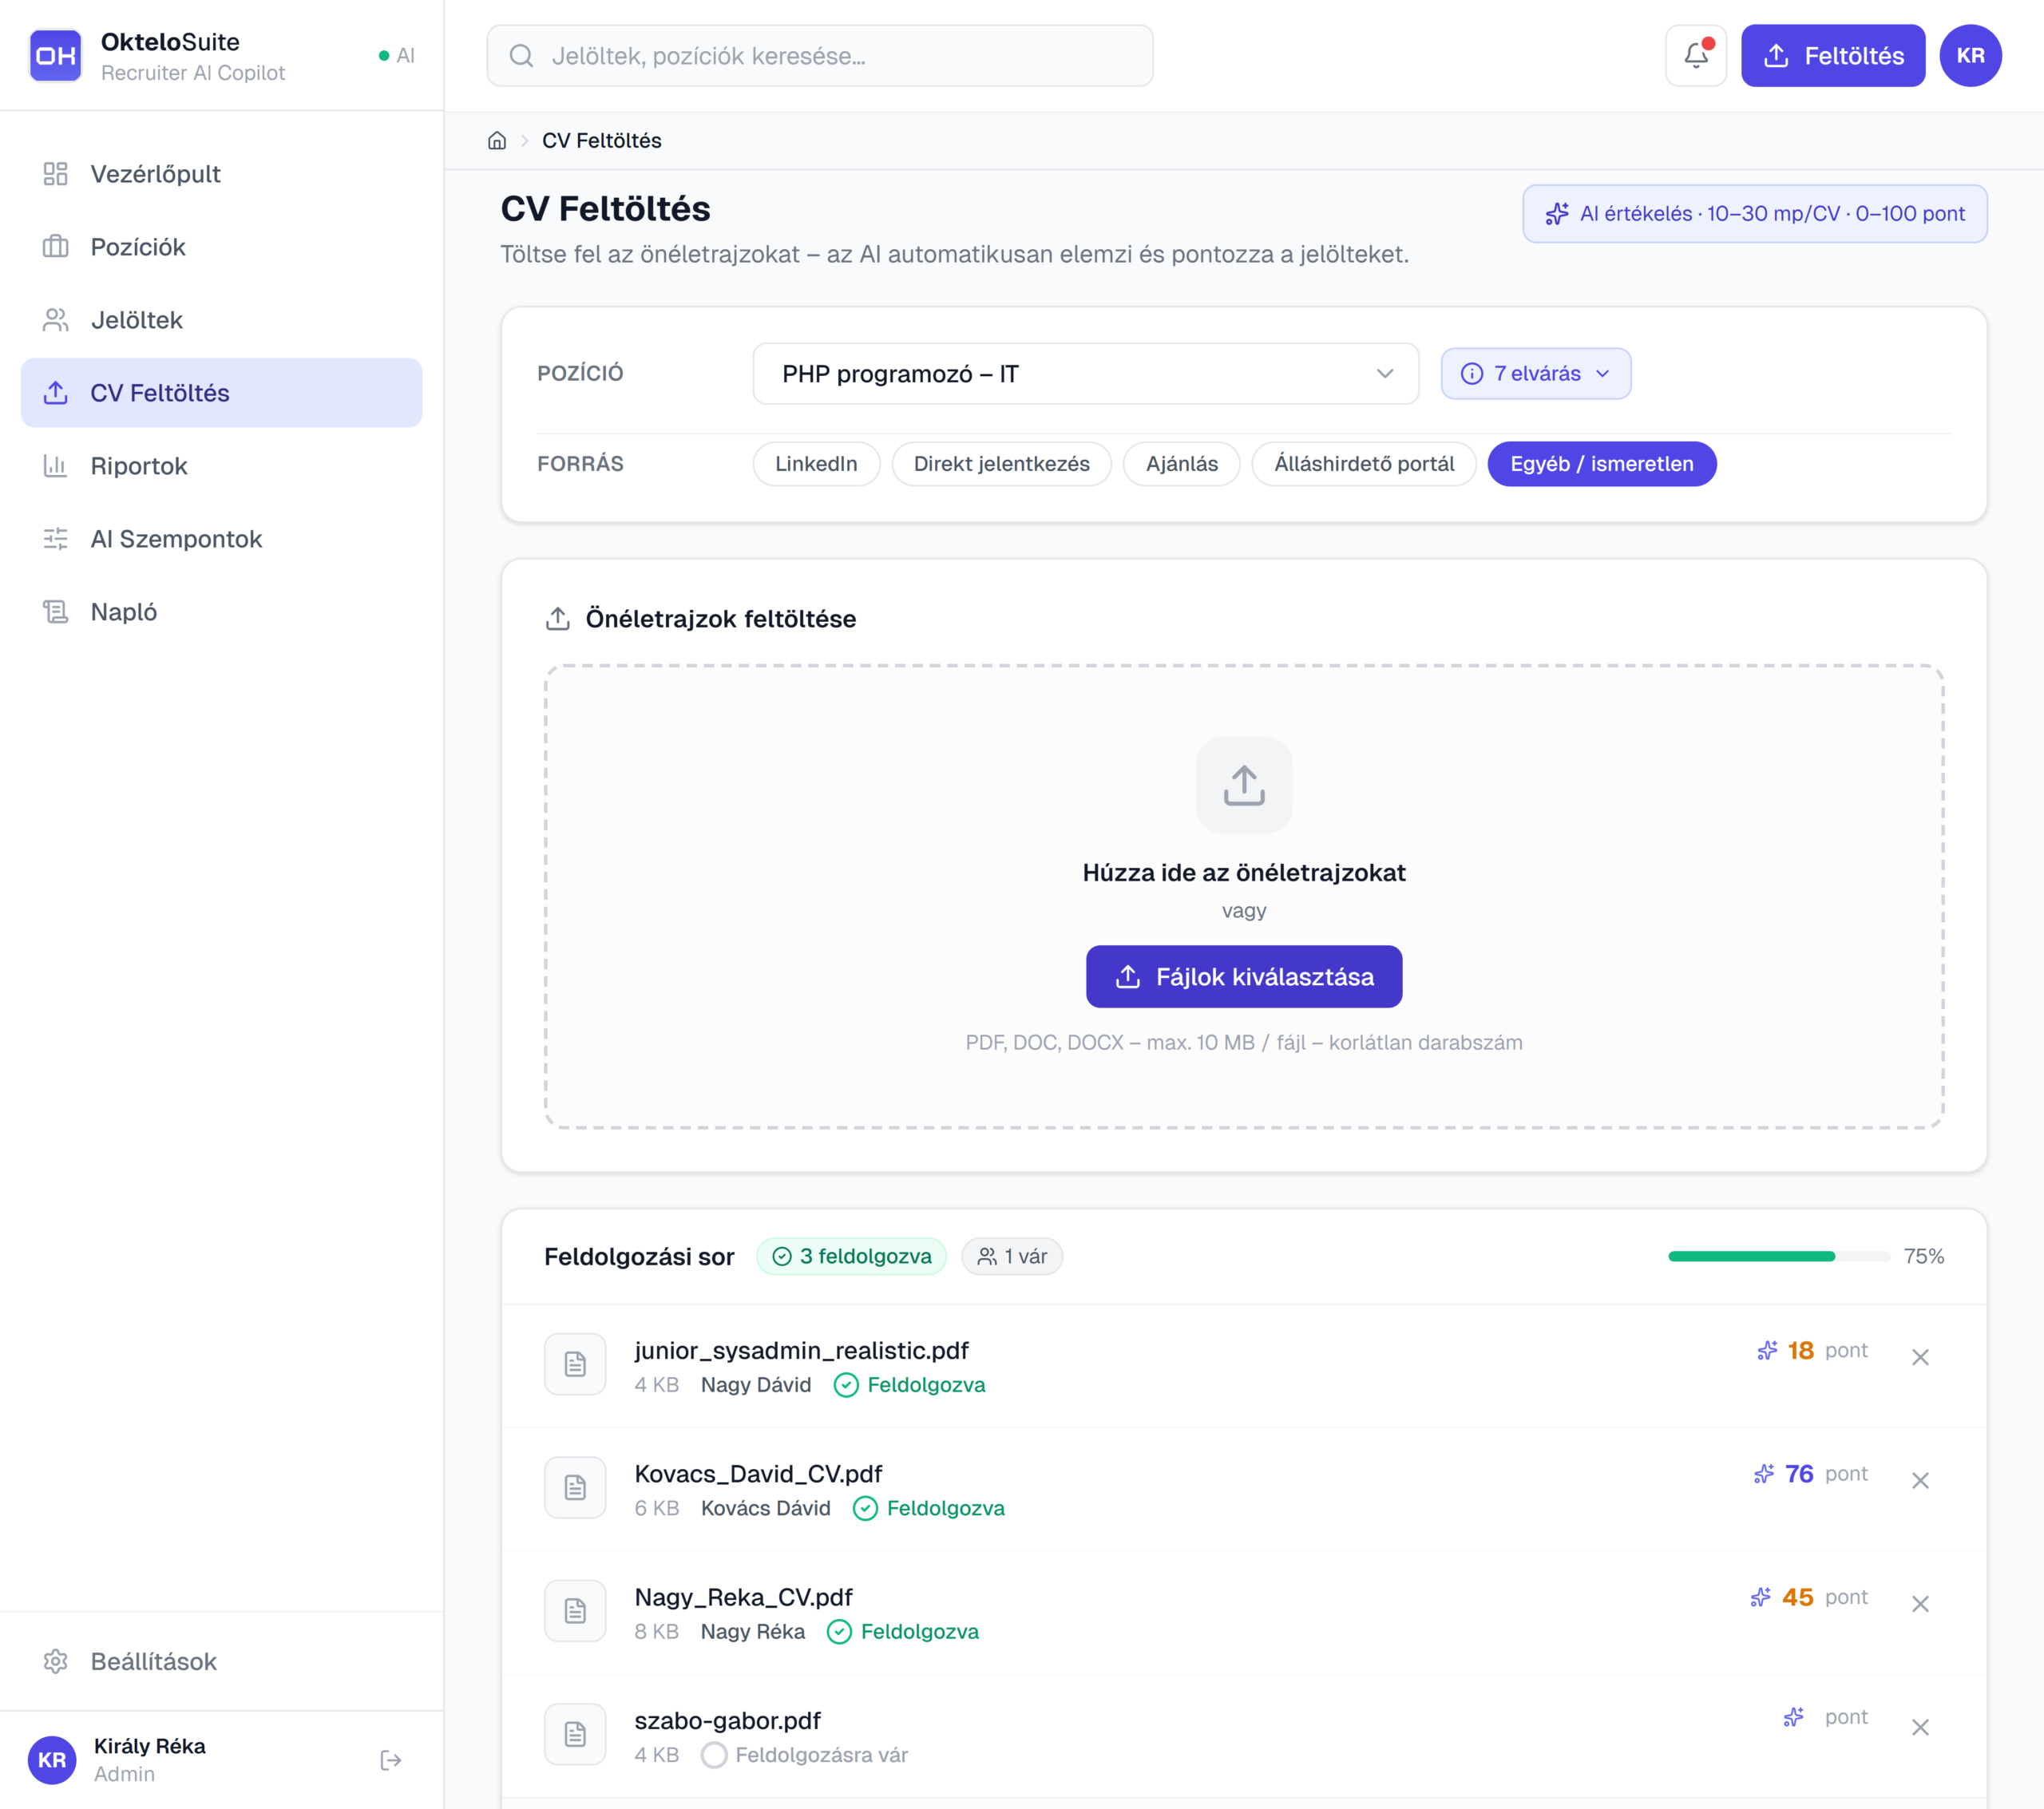Remove szabo-gabor.pdf from the queue
This screenshot has width=2044, height=1809.
click(1919, 1727)
